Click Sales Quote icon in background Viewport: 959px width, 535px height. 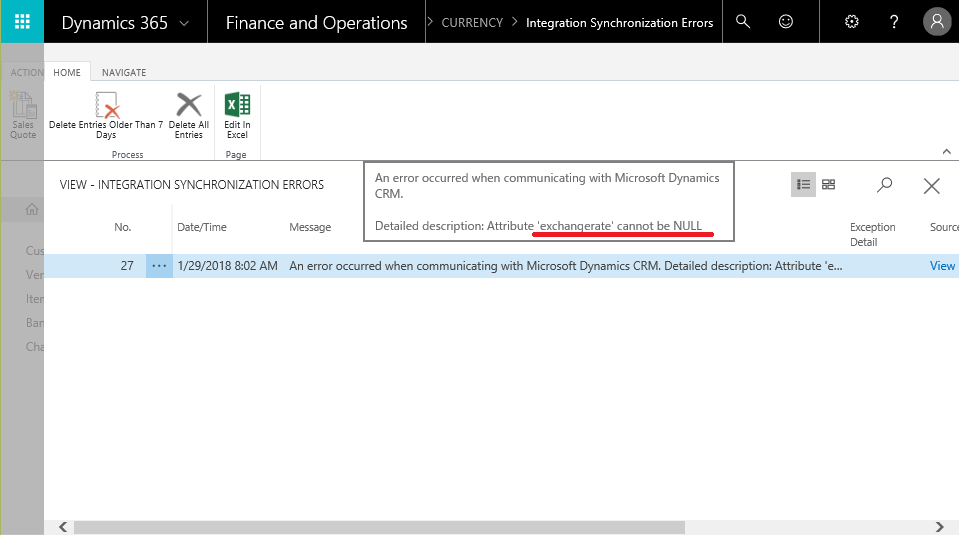pos(23,116)
